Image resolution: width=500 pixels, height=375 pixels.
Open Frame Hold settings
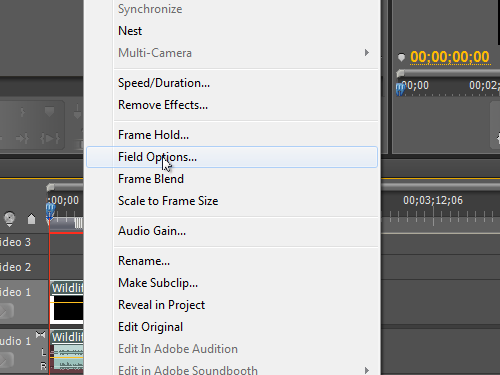pos(153,135)
